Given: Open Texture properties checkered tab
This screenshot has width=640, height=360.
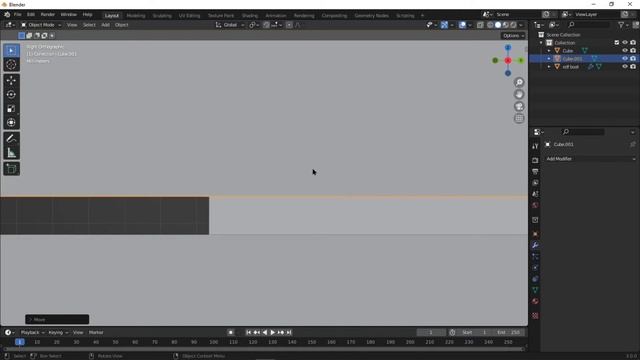Looking at the screenshot, I should 535,316.
